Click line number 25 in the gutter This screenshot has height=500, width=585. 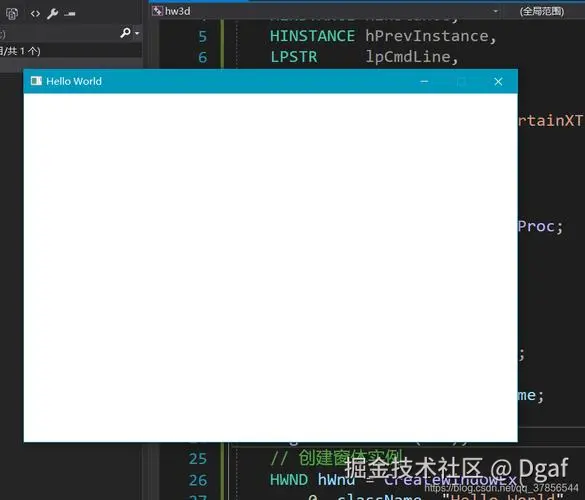[198, 459]
